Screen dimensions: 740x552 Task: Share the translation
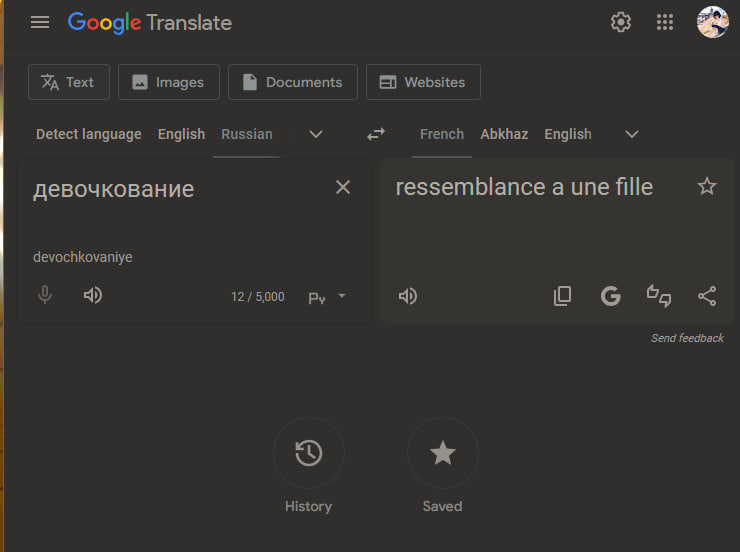coord(707,296)
